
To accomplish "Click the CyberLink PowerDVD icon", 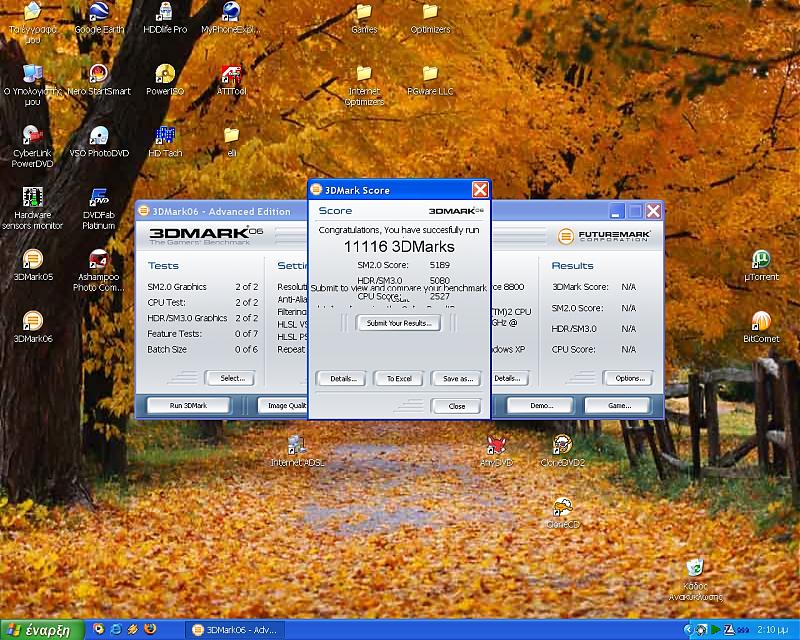I will [32, 146].
